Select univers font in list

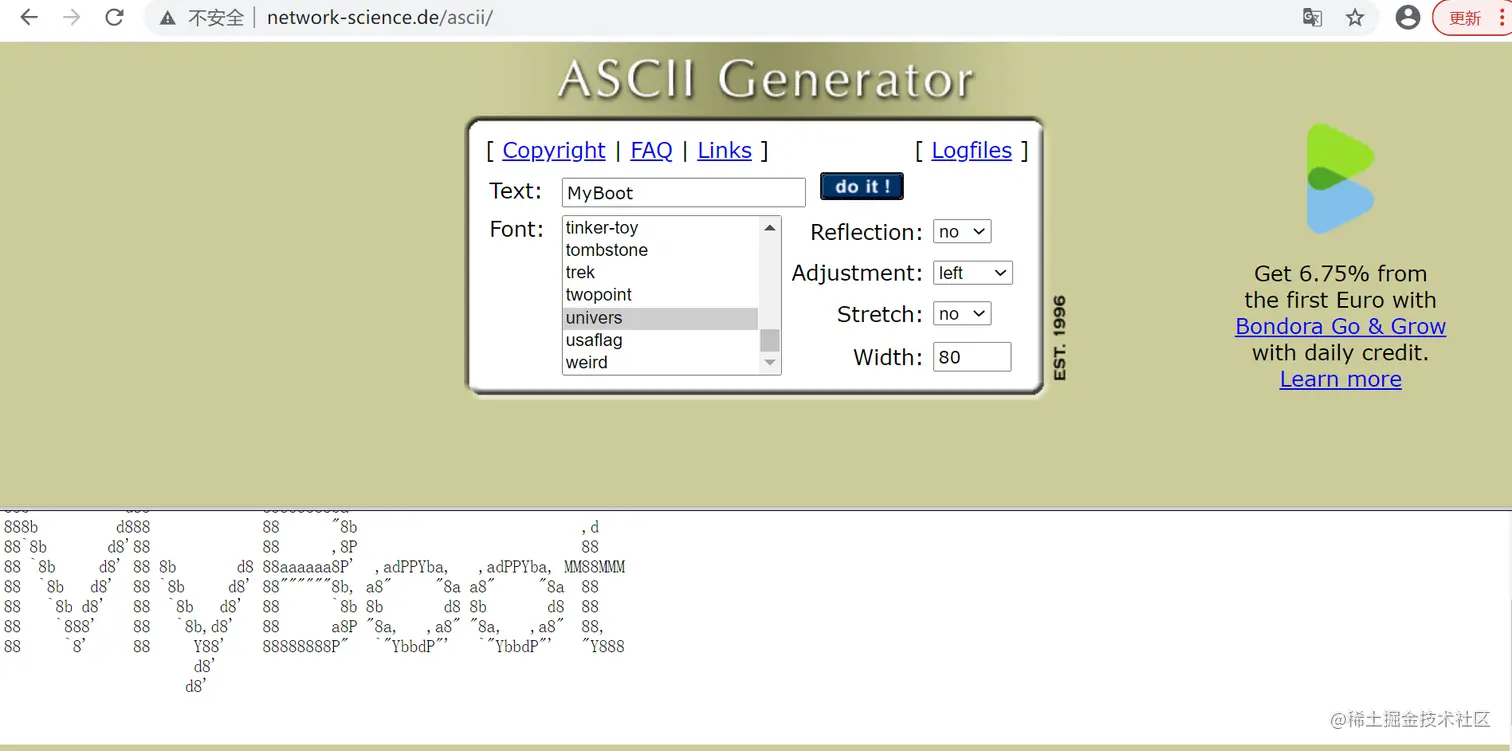pyautogui.click(x=660, y=318)
